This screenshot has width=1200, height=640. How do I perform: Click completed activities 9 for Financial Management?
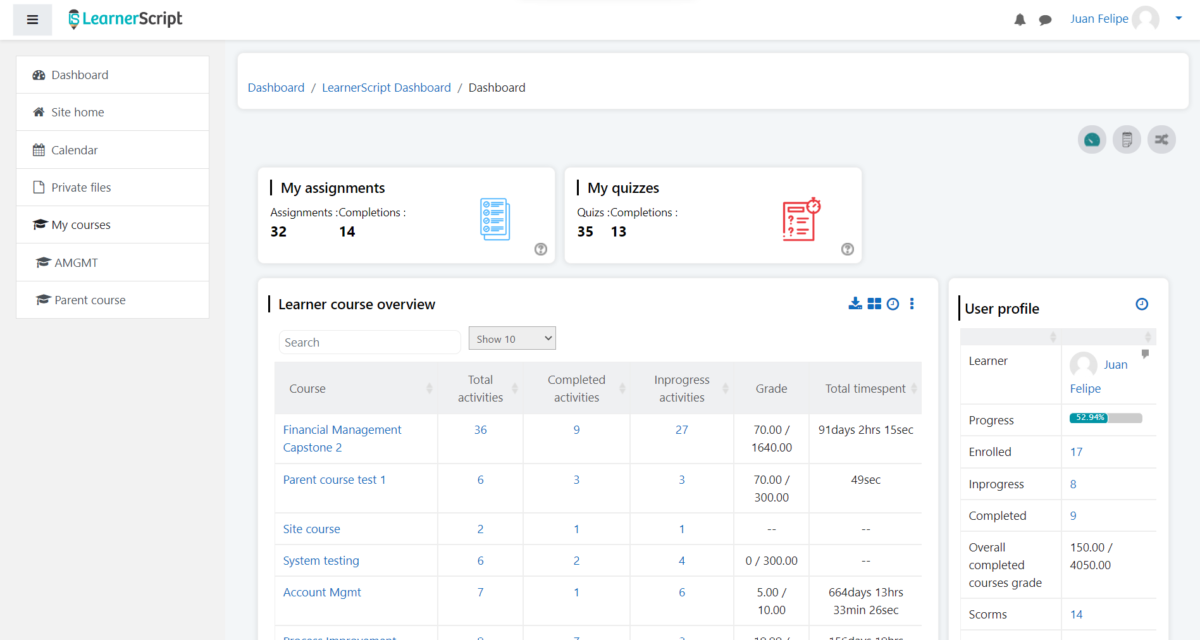point(576,430)
